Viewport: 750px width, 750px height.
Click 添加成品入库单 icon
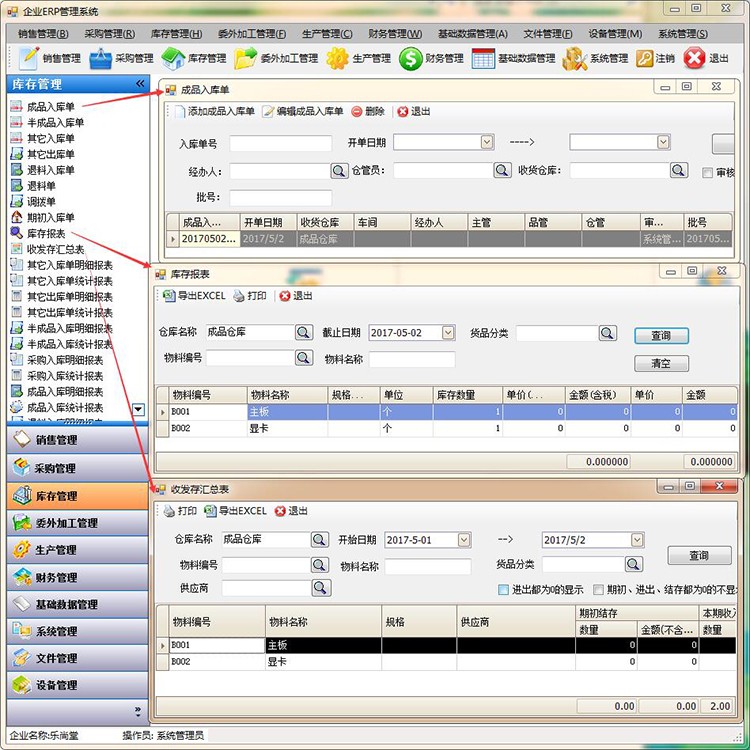(x=179, y=111)
